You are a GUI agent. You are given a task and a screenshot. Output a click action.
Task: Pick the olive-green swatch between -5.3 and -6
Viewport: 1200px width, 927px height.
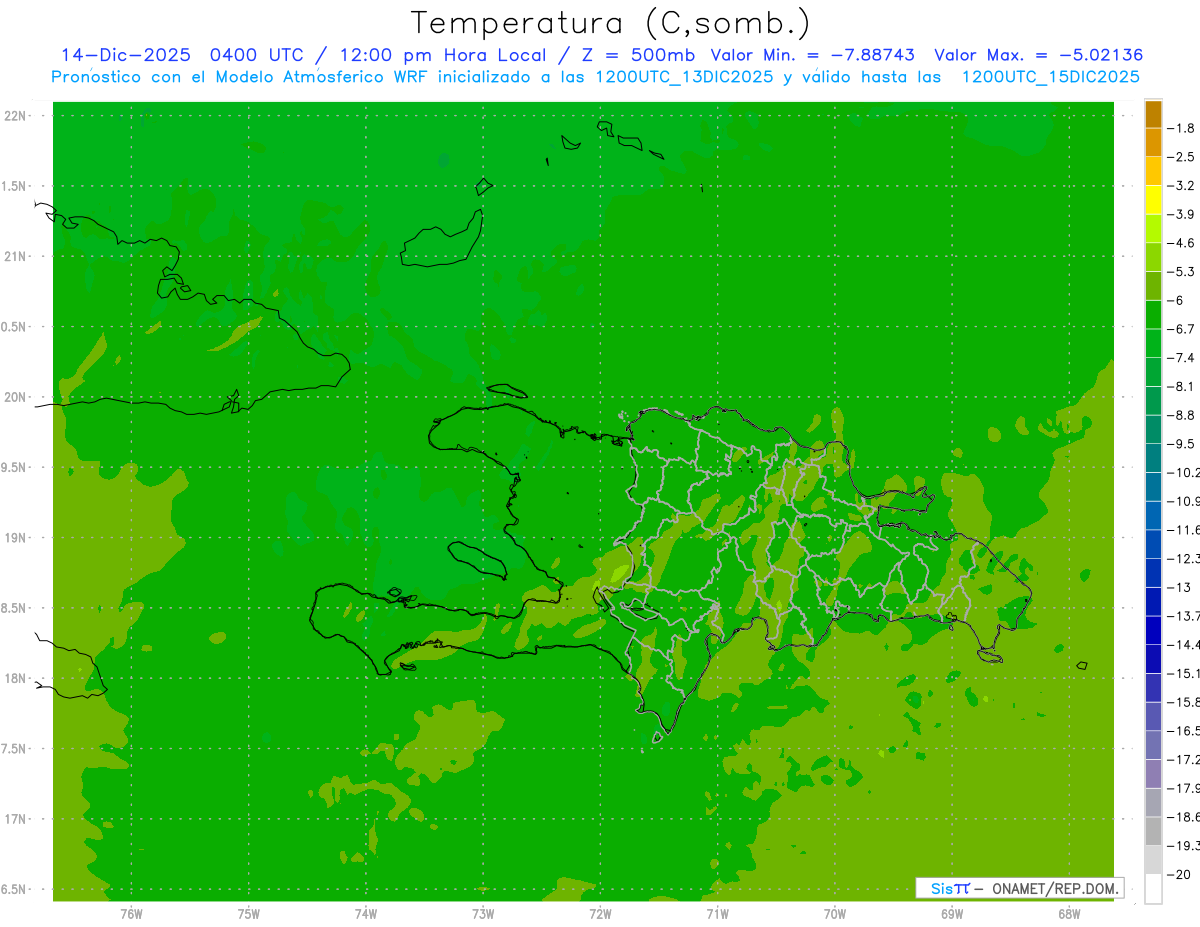(1153, 286)
